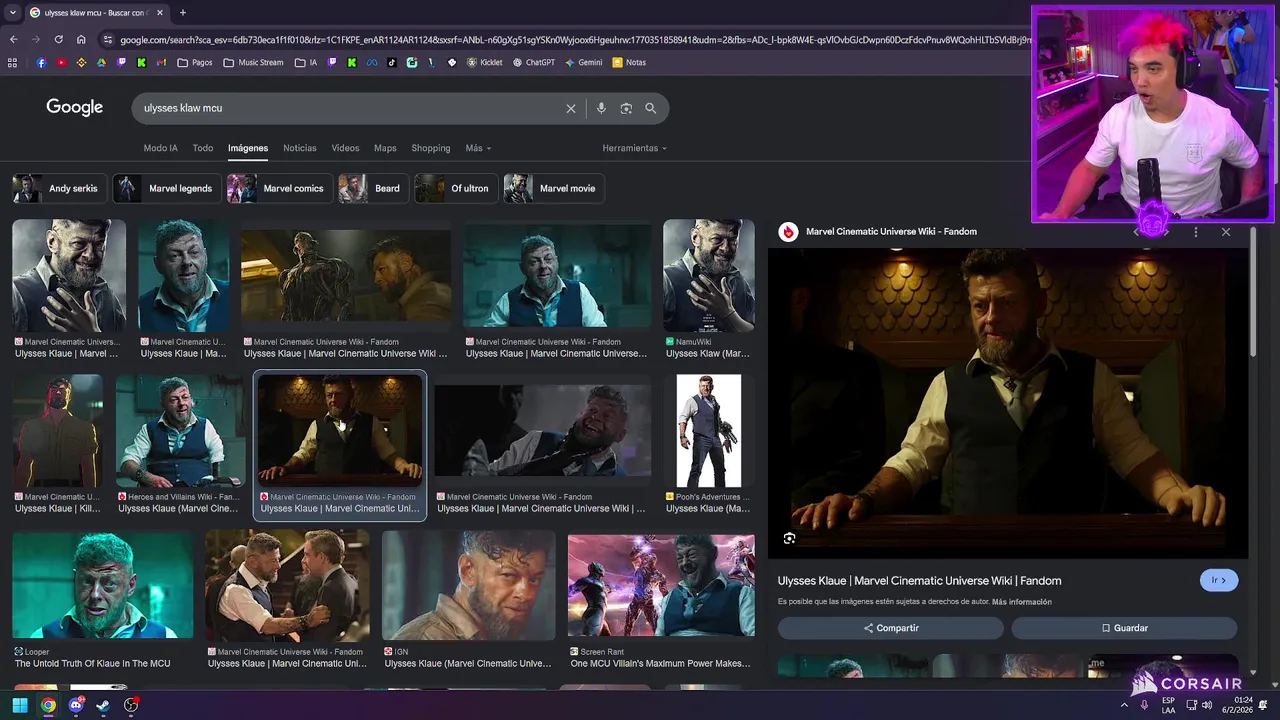The width and height of the screenshot is (1280, 720).
Task: Open Windows Start menu
Action: (x=20, y=705)
